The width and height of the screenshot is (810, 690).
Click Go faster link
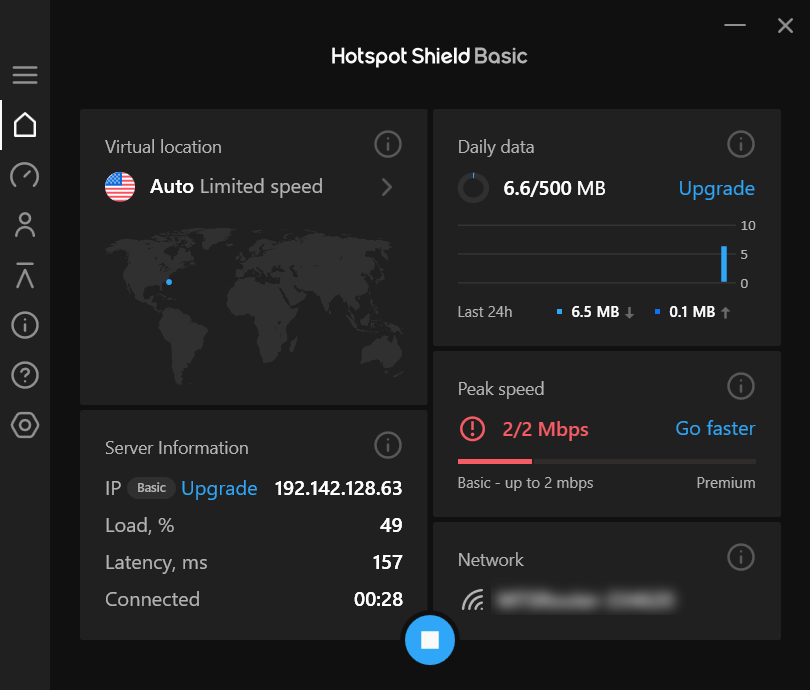tap(715, 429)
